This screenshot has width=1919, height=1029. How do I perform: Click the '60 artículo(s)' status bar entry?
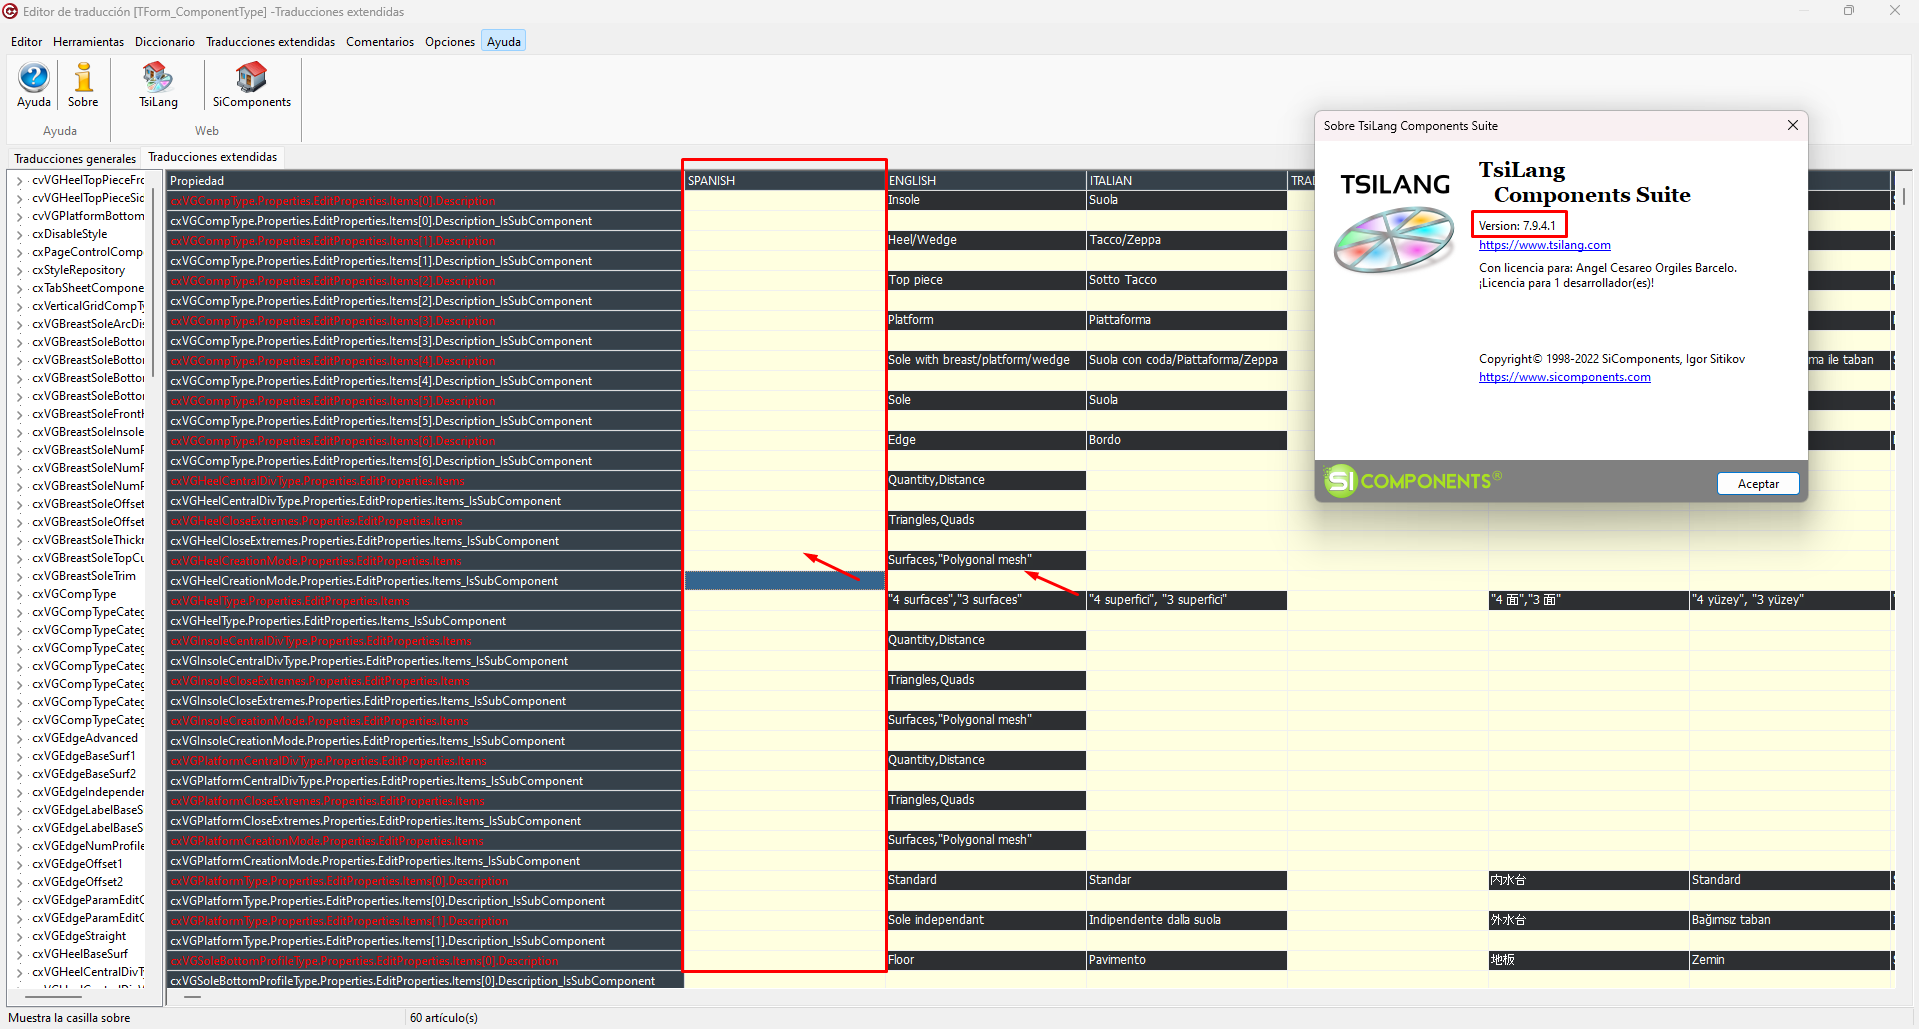[444, 1018]
